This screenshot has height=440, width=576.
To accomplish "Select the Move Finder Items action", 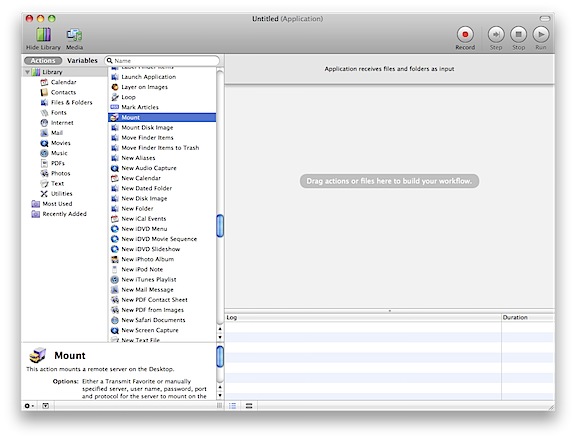I will point(162,138).
